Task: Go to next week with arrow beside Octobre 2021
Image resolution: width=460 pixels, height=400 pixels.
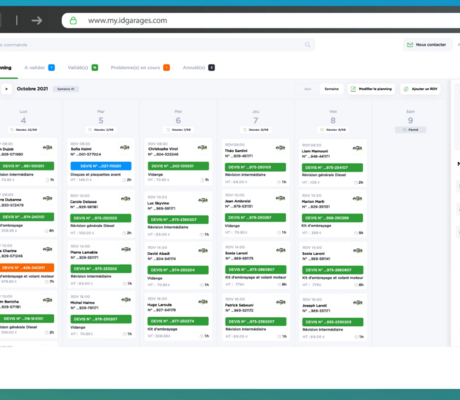Action: [x=6, y=89]
